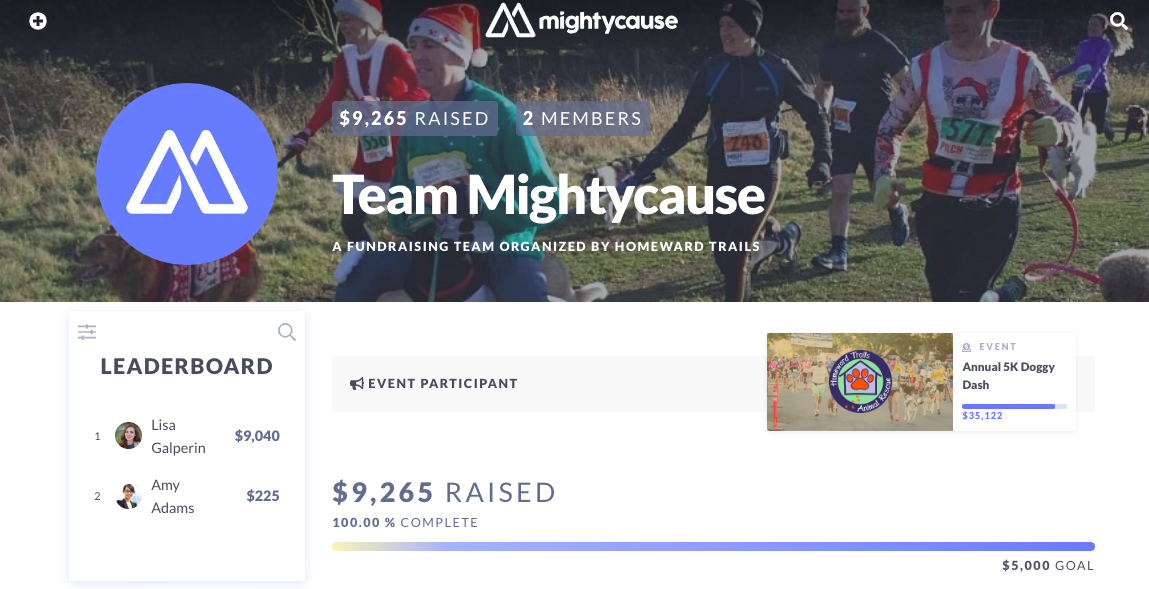Click the small event badge icon
The image size is (1149, 589).
point(967,347)
